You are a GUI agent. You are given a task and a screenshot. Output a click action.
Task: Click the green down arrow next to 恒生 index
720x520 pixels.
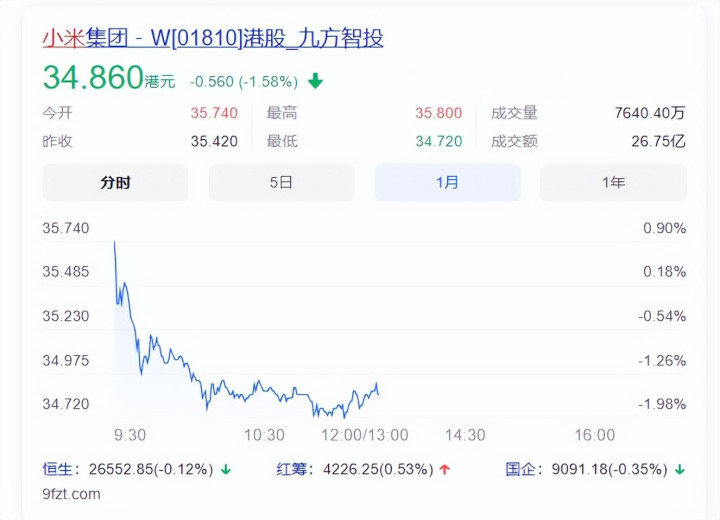pos(225,469)
